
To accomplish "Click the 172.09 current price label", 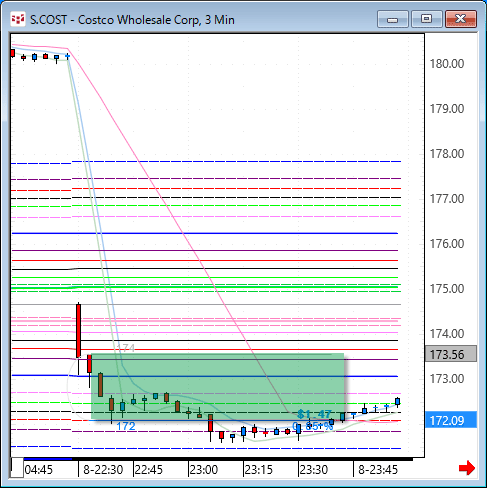I will (x=451, y=420).
